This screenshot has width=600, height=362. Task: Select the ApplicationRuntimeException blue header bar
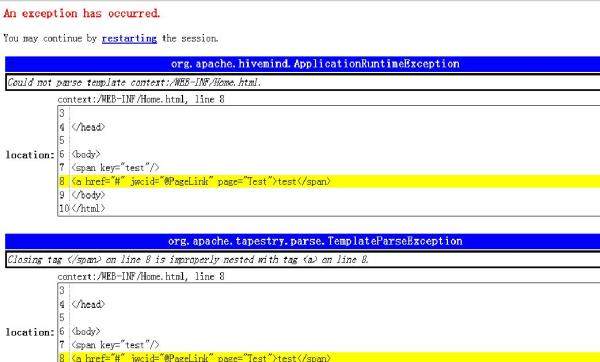pyautogui.click(x=302, y=64)
